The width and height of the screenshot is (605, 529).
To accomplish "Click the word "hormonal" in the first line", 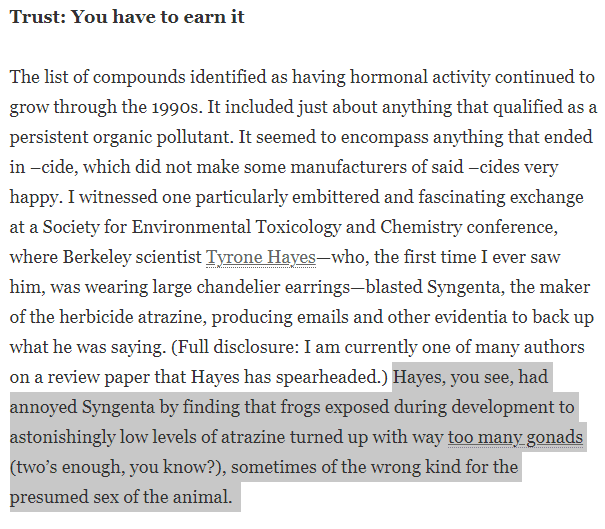I will (x=389, y=77).
